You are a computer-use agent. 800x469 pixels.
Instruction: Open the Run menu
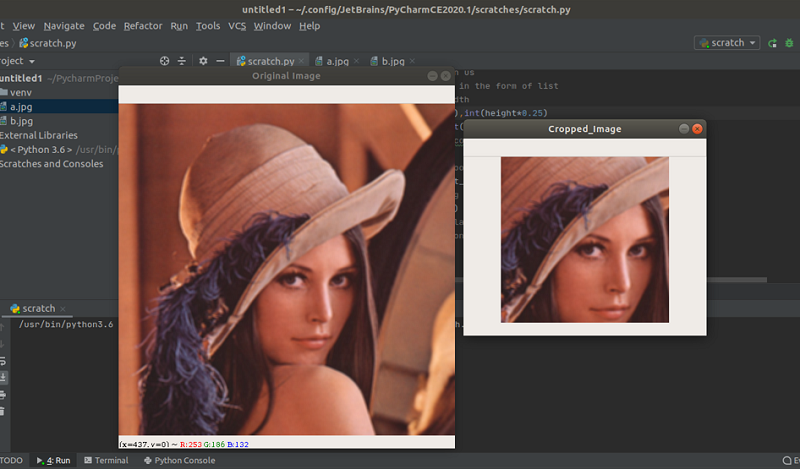click(x=179, y=26)
